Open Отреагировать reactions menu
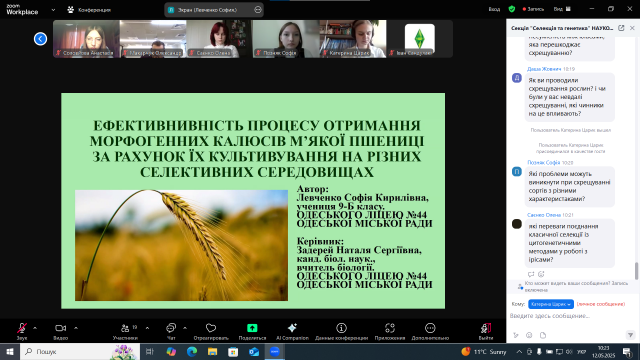This screenshot has height=360, width=640. 211,331
